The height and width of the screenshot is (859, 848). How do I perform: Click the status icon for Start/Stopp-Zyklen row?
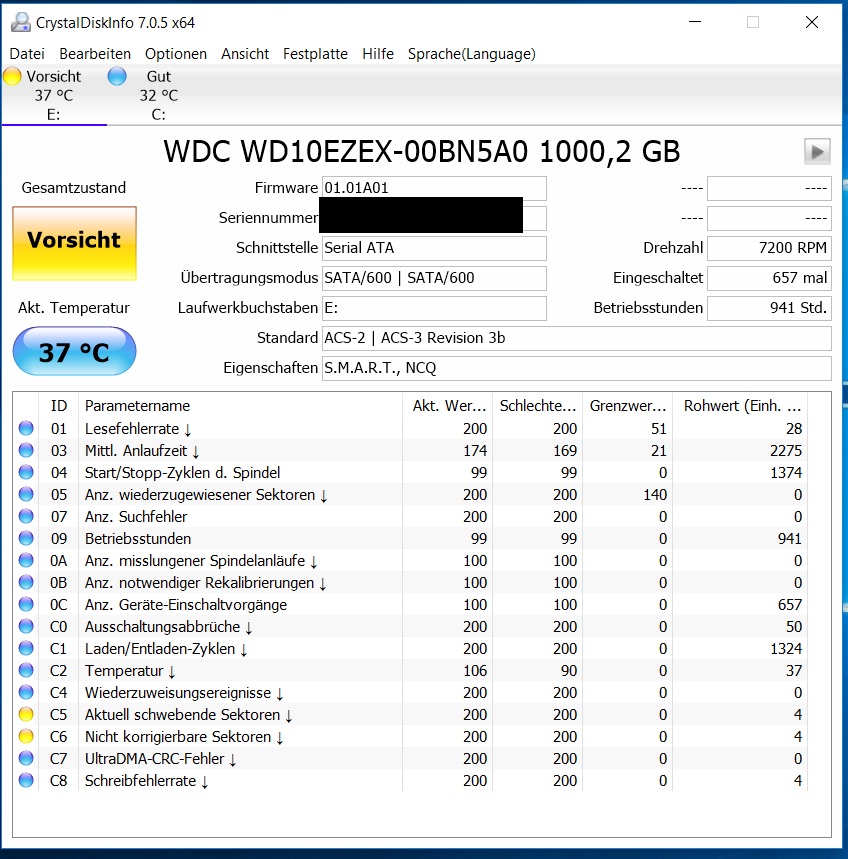(x=26, y=472)
